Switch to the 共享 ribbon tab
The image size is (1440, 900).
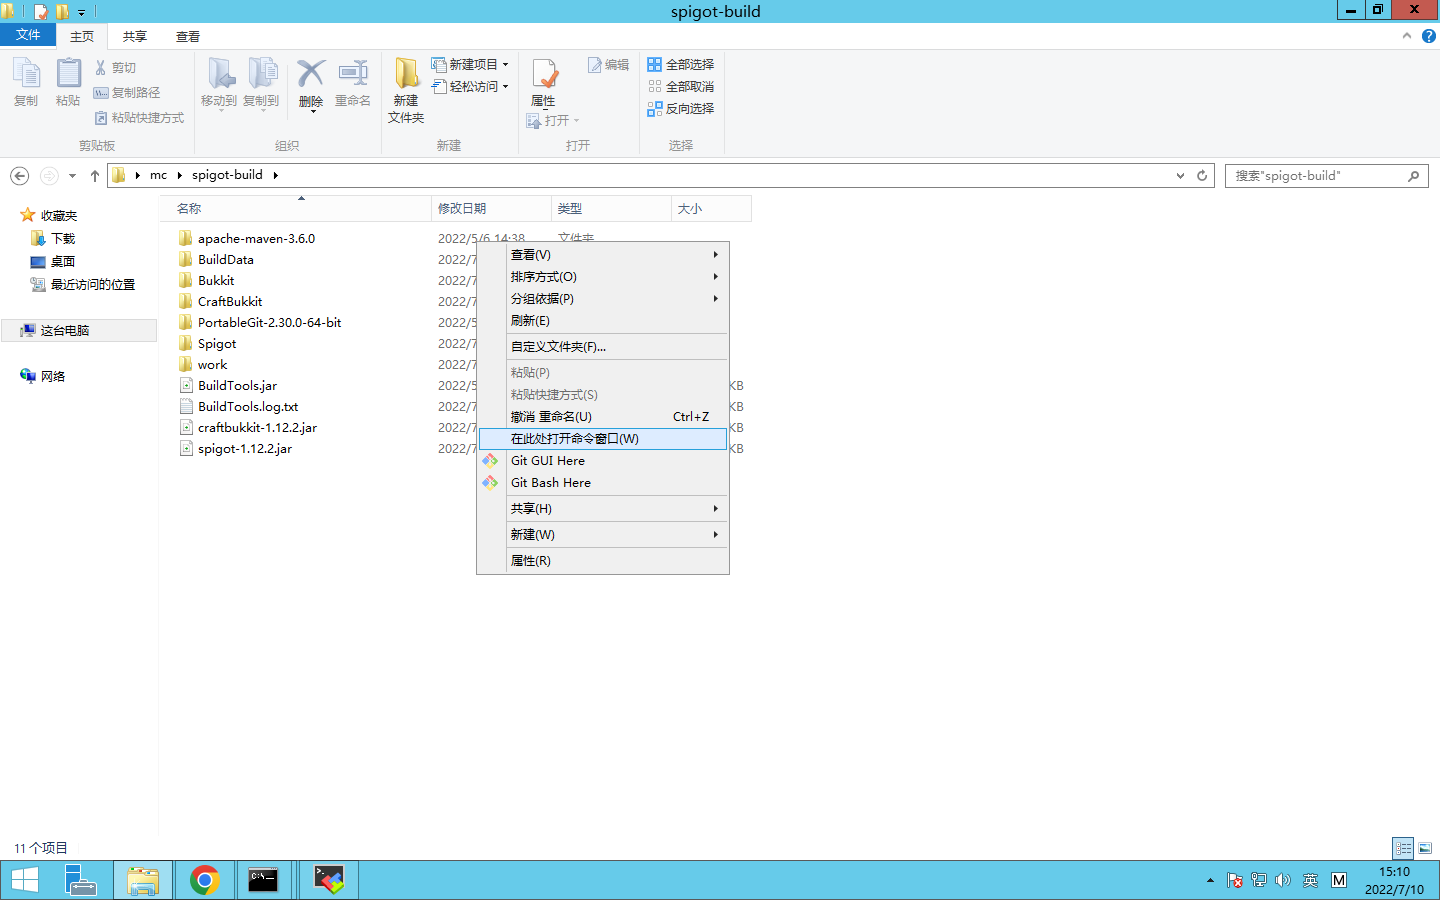135,36
